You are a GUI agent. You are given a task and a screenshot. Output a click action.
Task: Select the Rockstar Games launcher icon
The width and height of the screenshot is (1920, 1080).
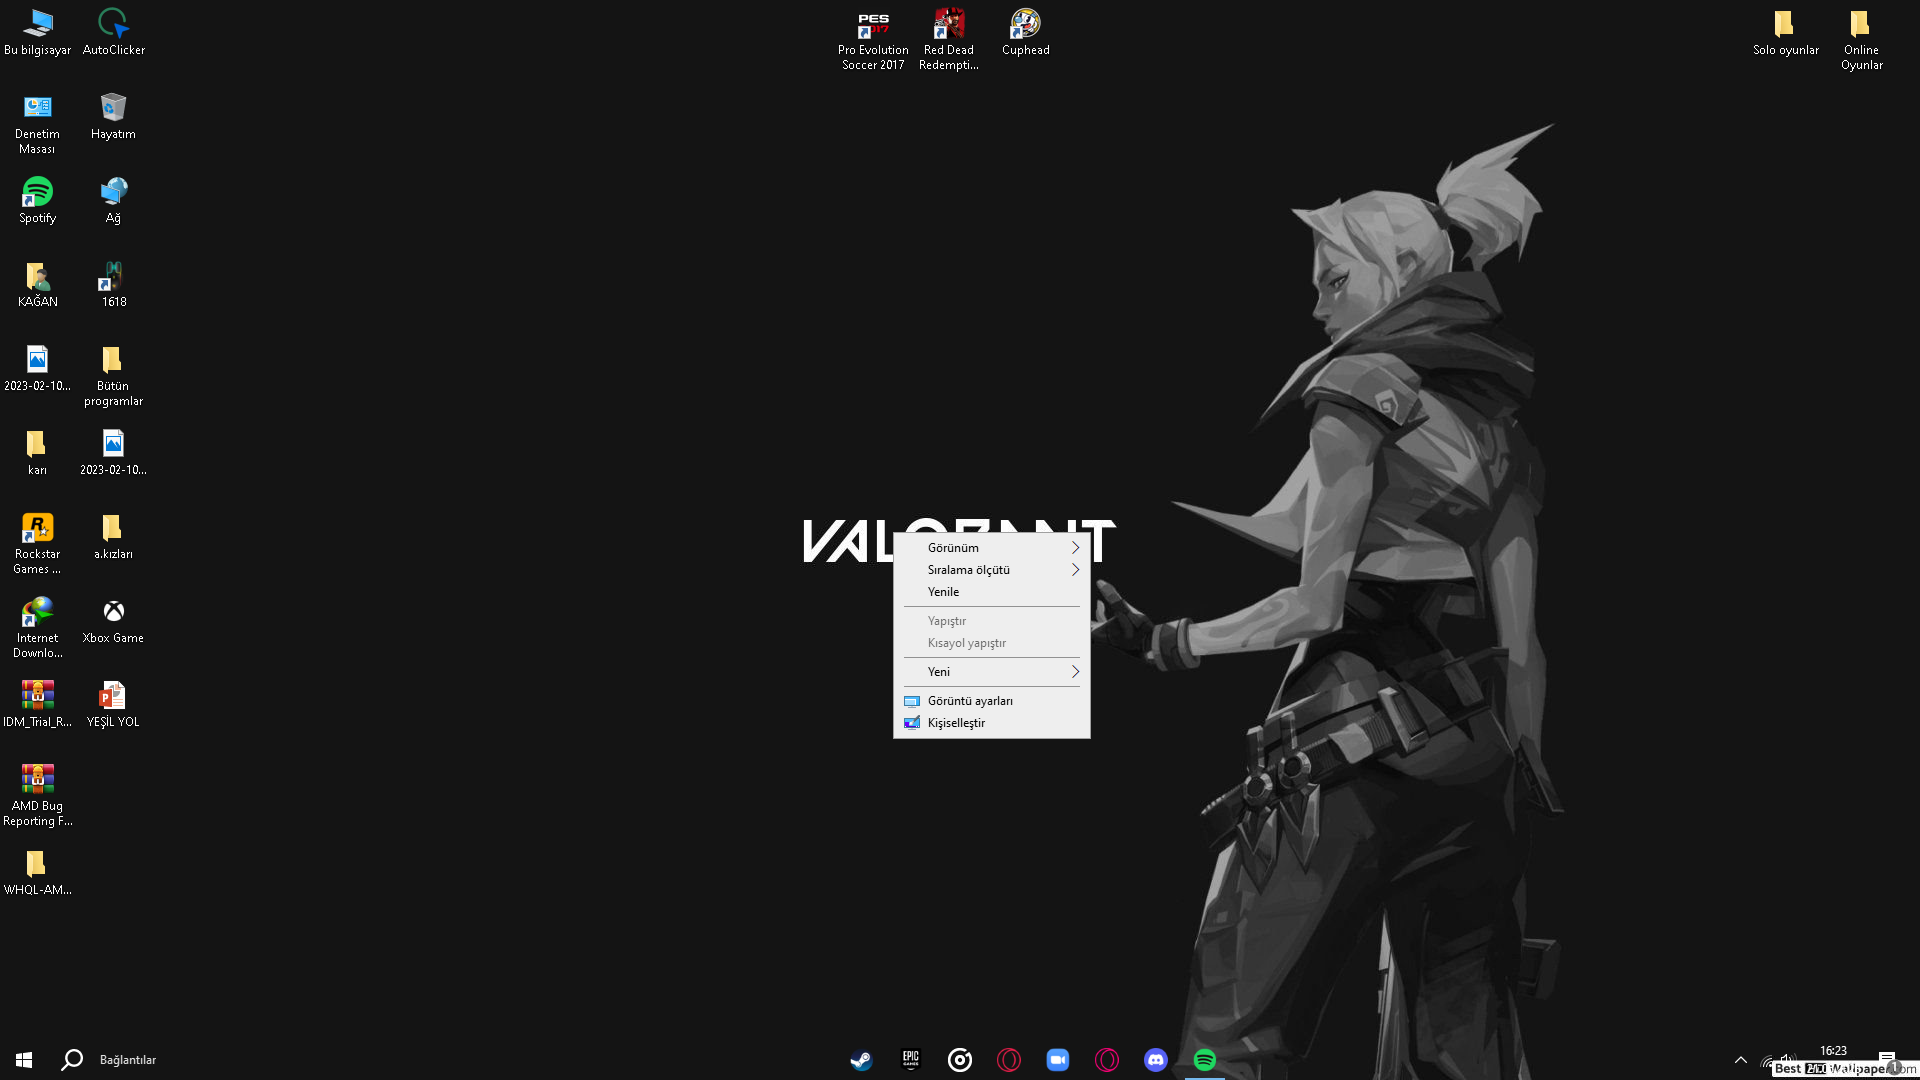[x=37, y=542]
